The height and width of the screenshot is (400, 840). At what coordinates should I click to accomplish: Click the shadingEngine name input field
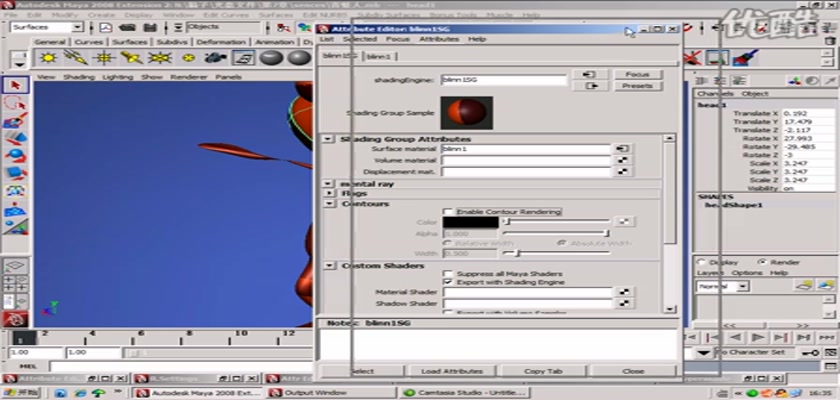(504, 80)
